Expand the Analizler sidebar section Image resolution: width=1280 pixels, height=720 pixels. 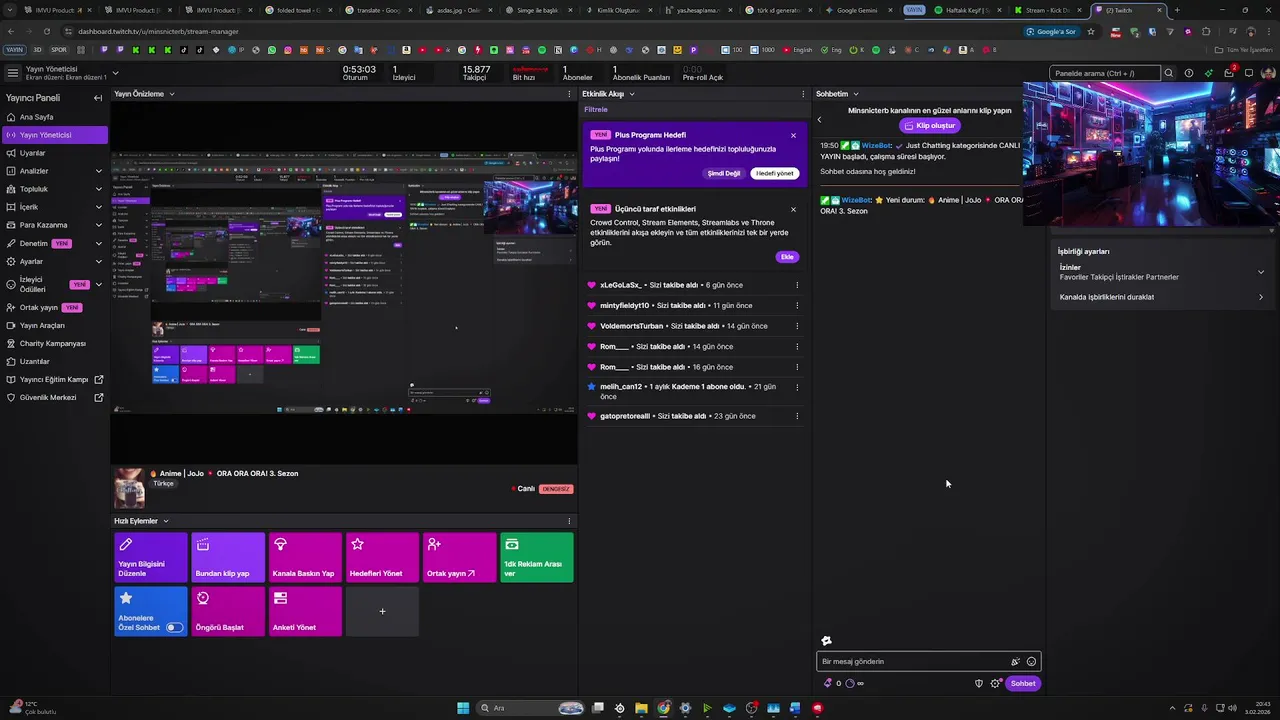pos(98,171)
